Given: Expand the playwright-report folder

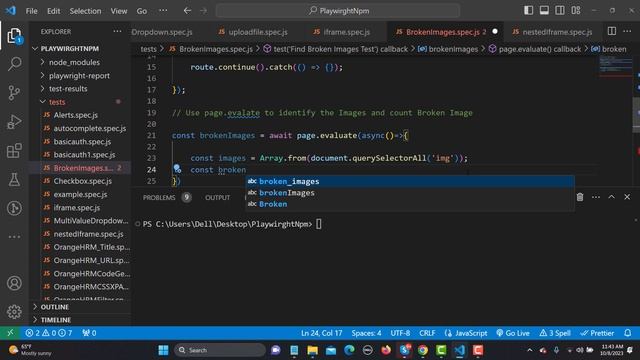Looking at the screenshot, I should point(80,76).
